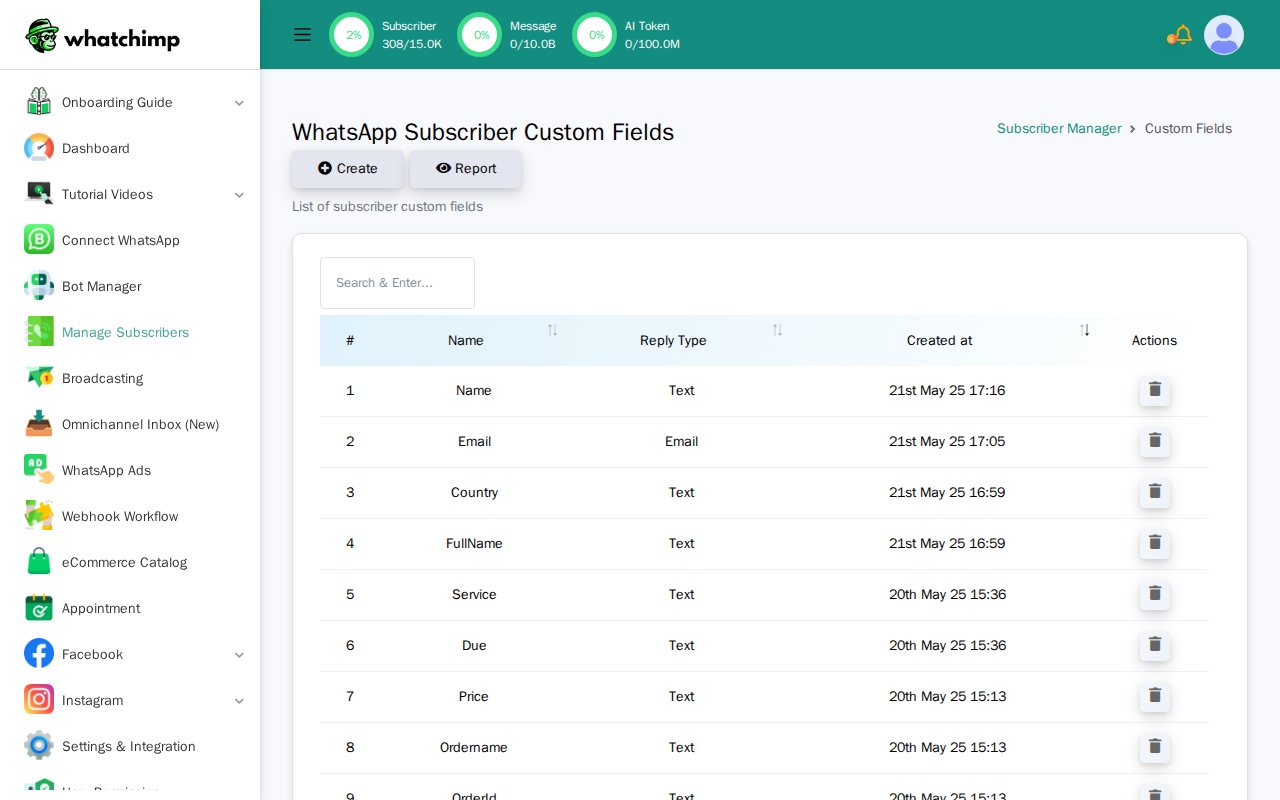Focus the Search & Enter field

click(x=397, y=283)
